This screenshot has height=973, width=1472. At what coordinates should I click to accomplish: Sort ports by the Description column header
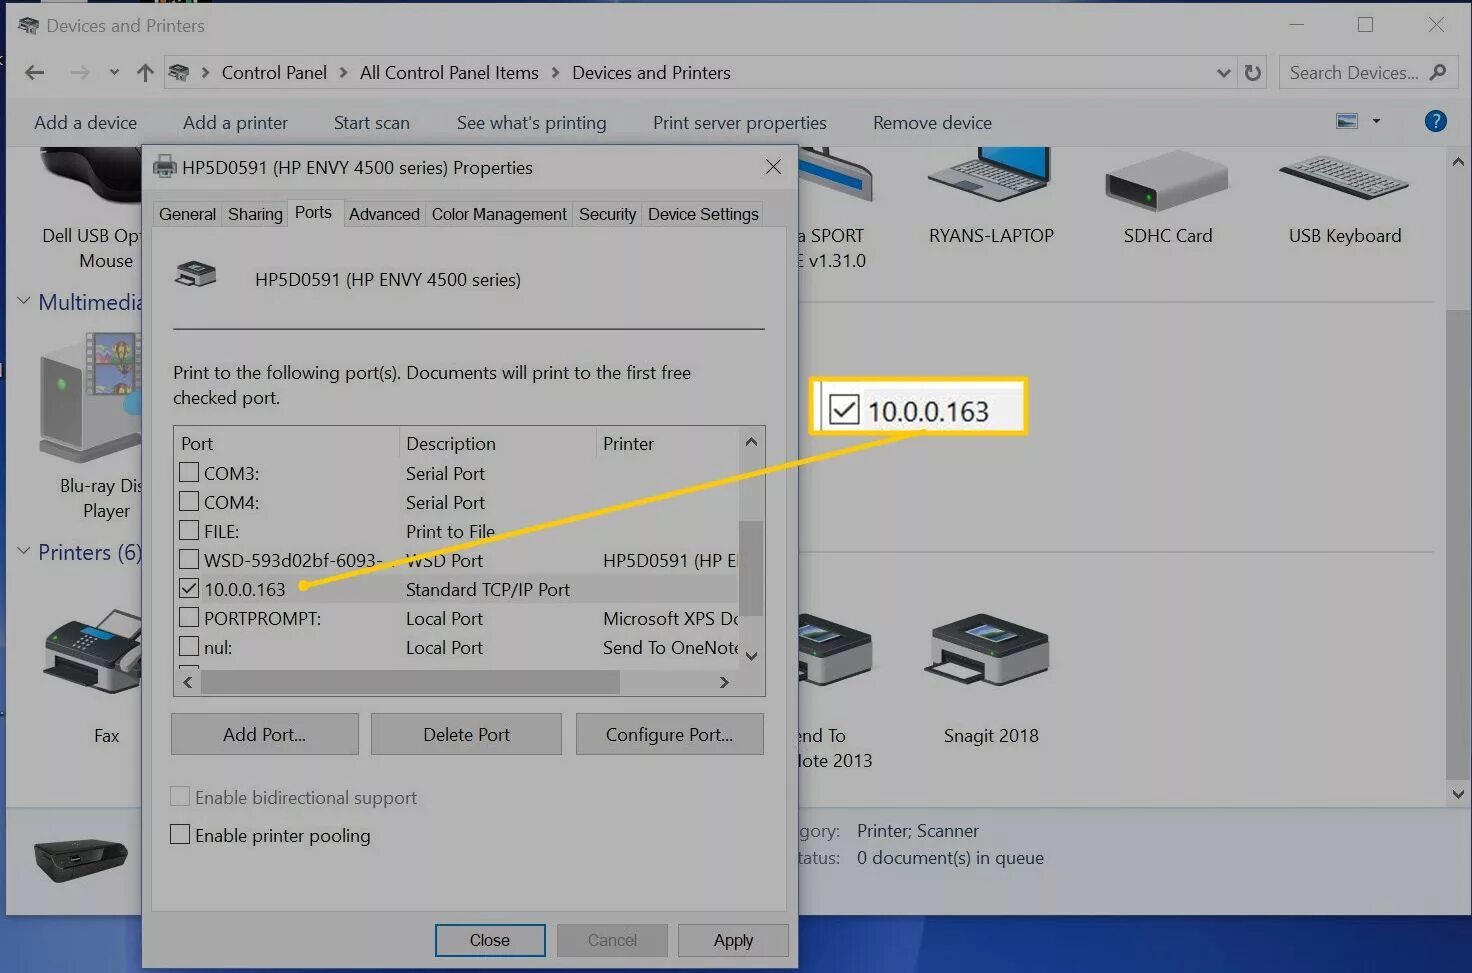pyautogui.click(x=498, y=443)
